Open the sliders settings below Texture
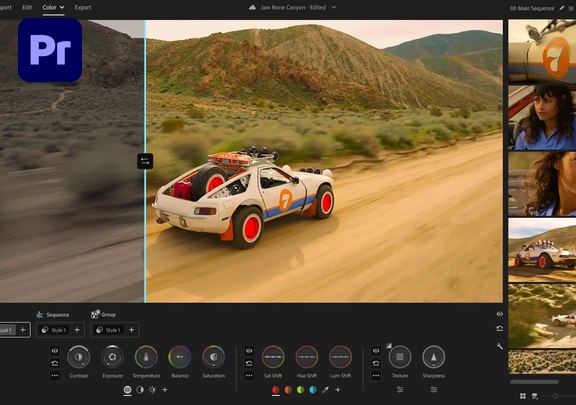The width and height of the screenshot is (576, 405). coord(400,390)
